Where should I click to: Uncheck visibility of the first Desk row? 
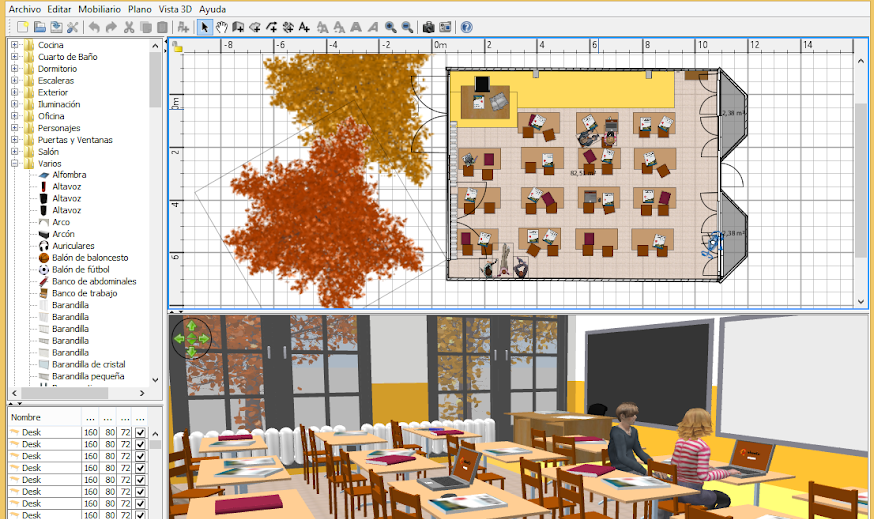click(x=140, y=432)
